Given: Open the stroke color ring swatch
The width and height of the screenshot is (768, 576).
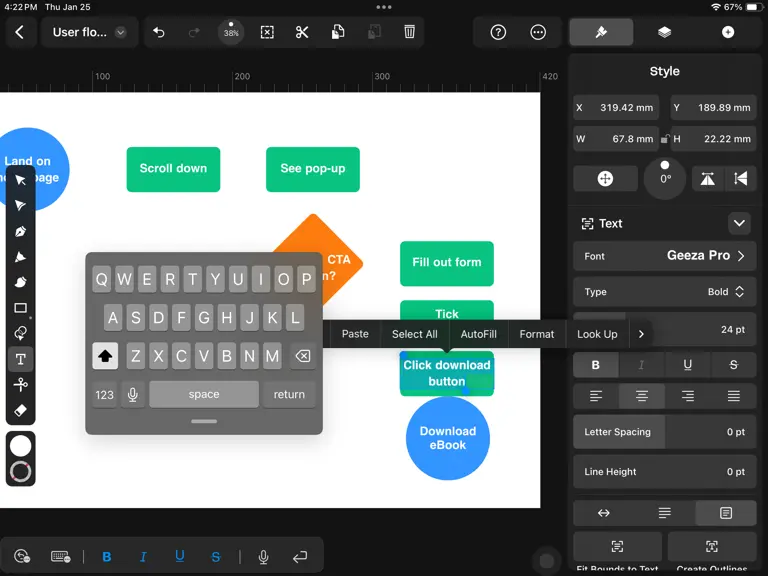Looking at the screenshot, I should (21, 472).
